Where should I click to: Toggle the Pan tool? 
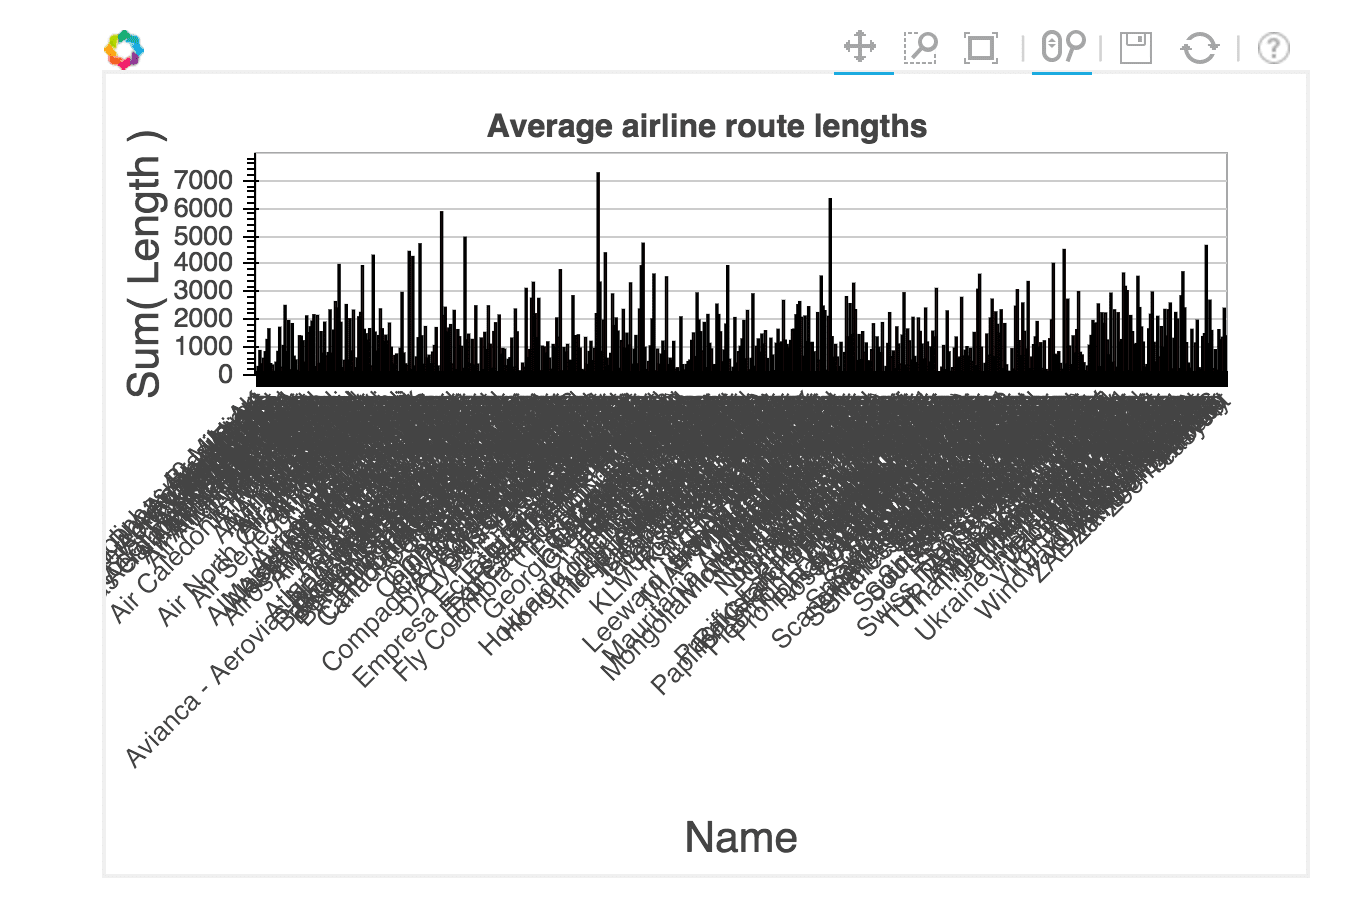(860, 47)
